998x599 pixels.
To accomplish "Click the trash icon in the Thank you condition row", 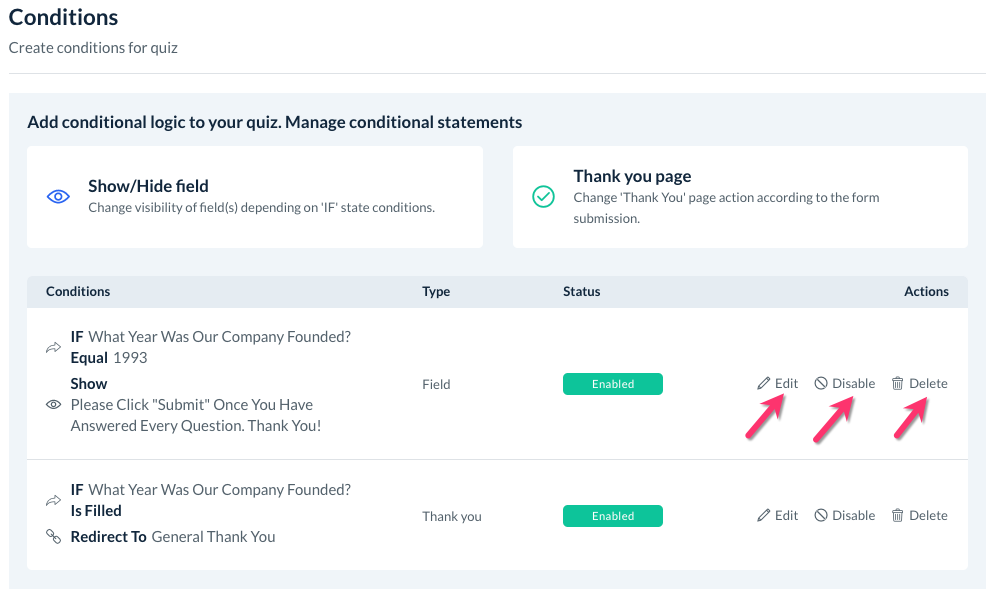I will (898, 516).
